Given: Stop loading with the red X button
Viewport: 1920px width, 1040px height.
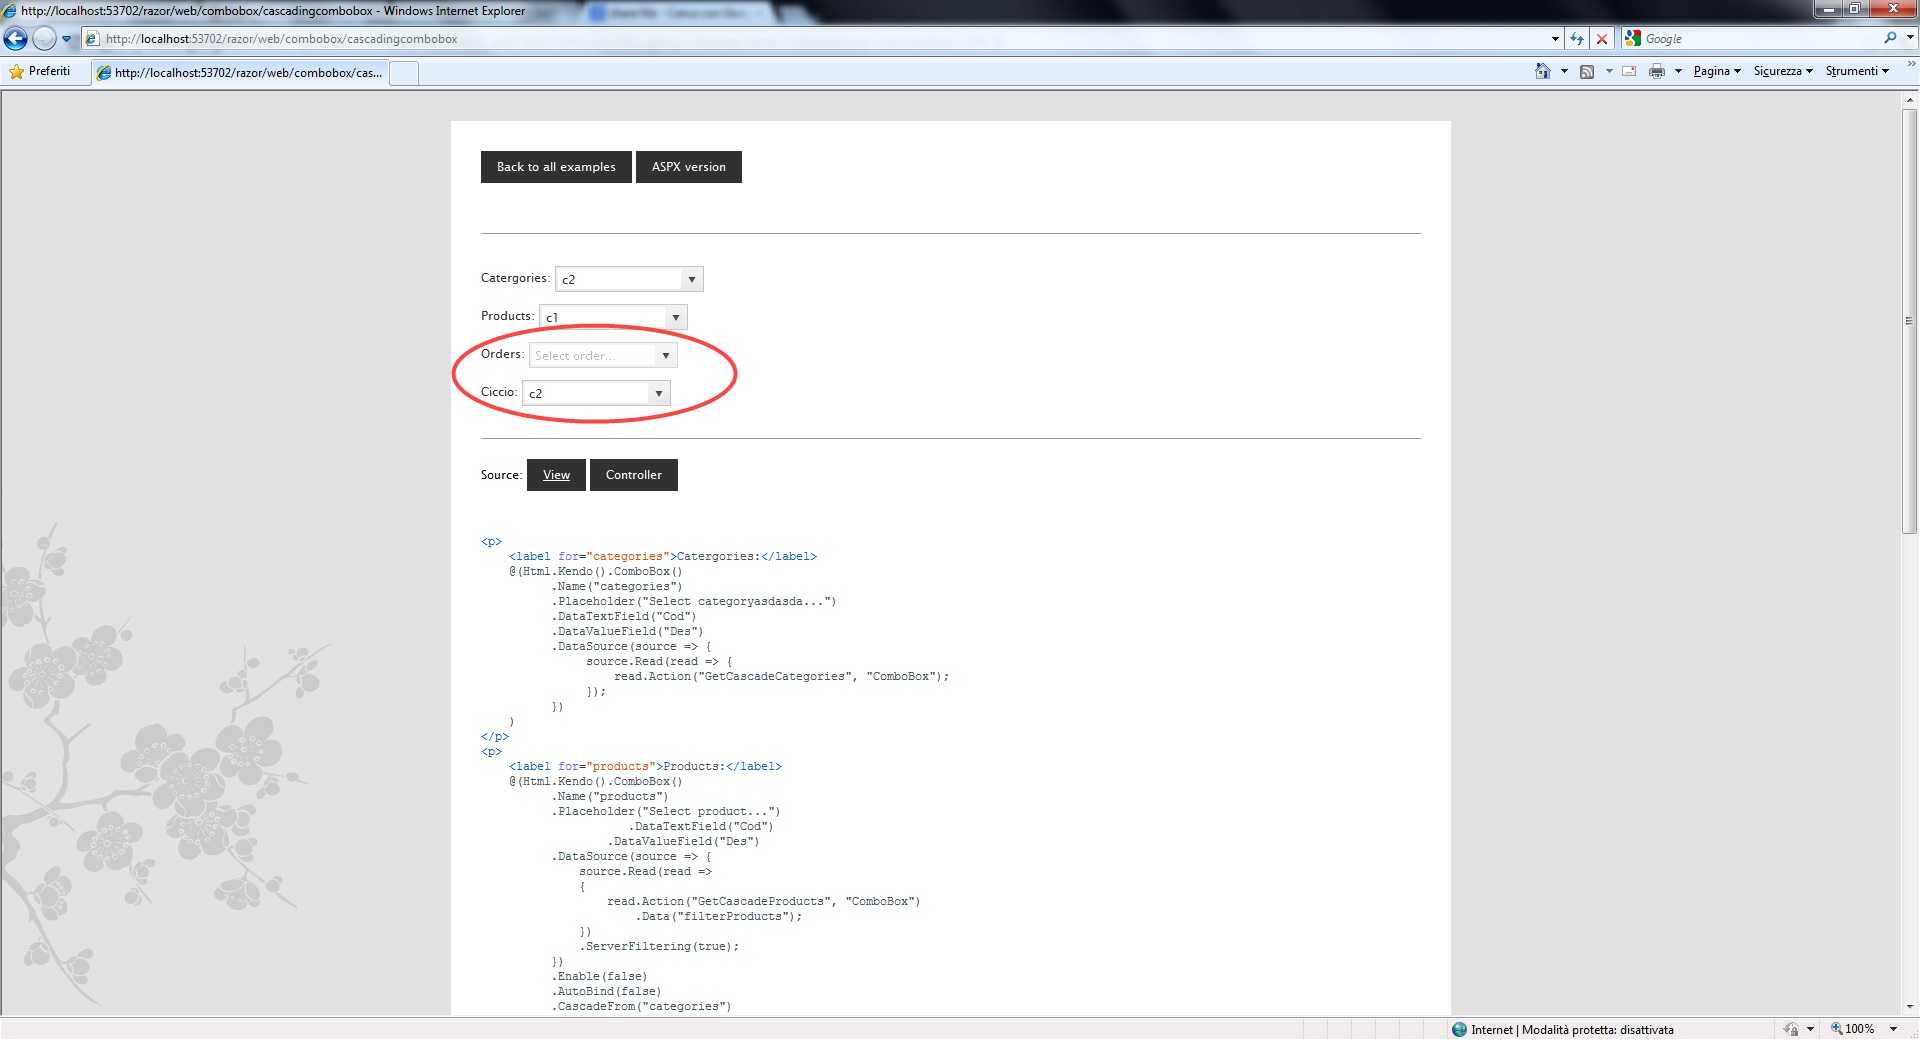Looking at the screenshot, I should point(1602,39).
